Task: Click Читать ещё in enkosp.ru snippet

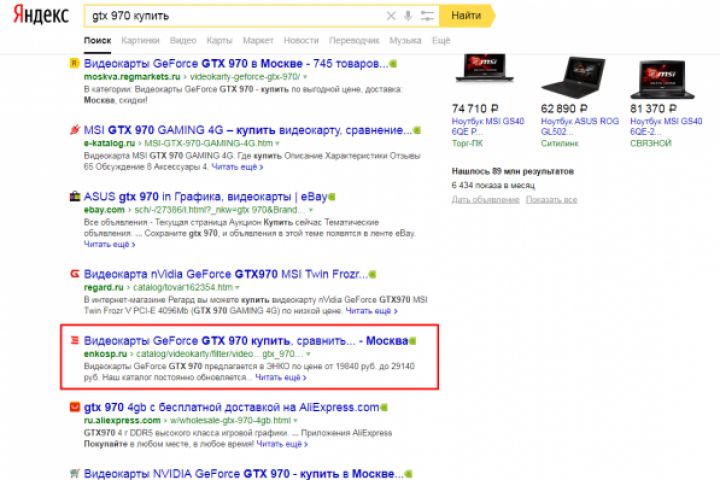Action: [x=281, y=378]
